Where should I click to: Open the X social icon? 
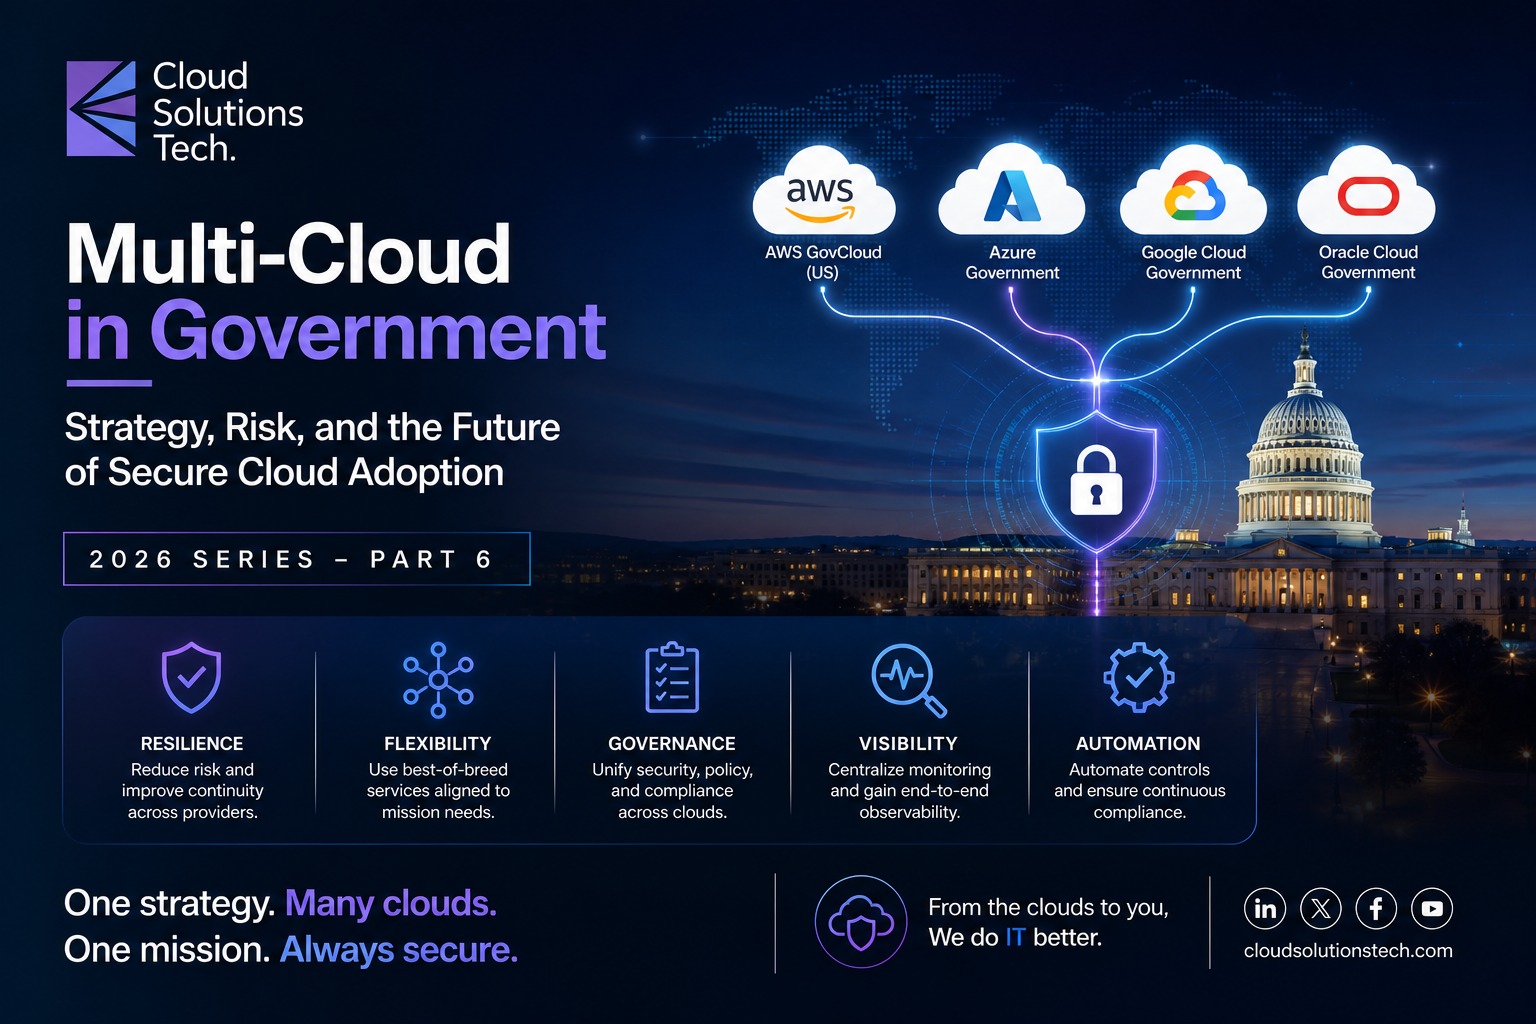[1321, 908]
